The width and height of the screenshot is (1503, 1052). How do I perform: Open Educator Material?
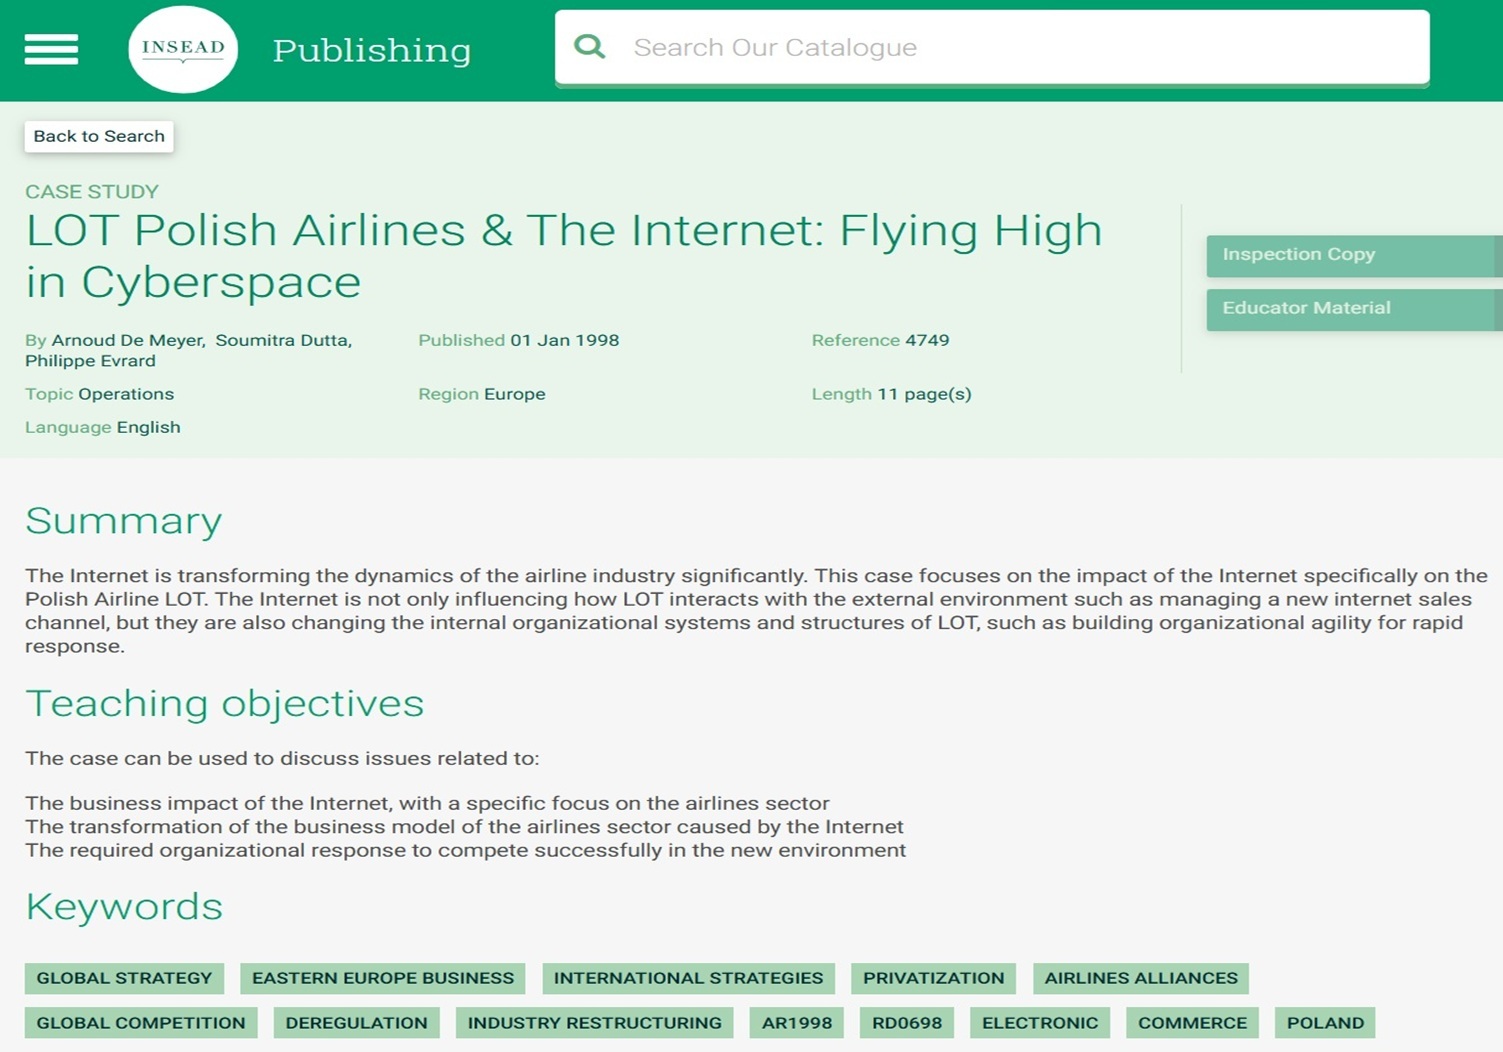1352,308
